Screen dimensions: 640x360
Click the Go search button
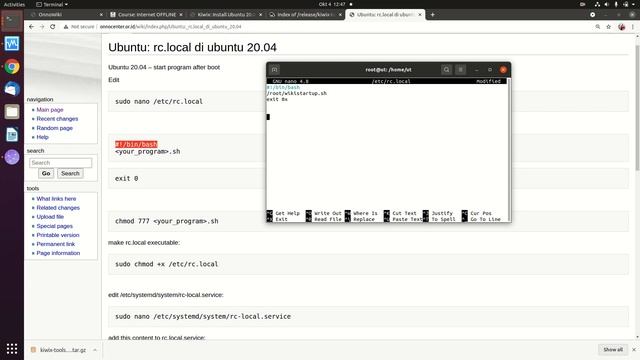[46, 173]
